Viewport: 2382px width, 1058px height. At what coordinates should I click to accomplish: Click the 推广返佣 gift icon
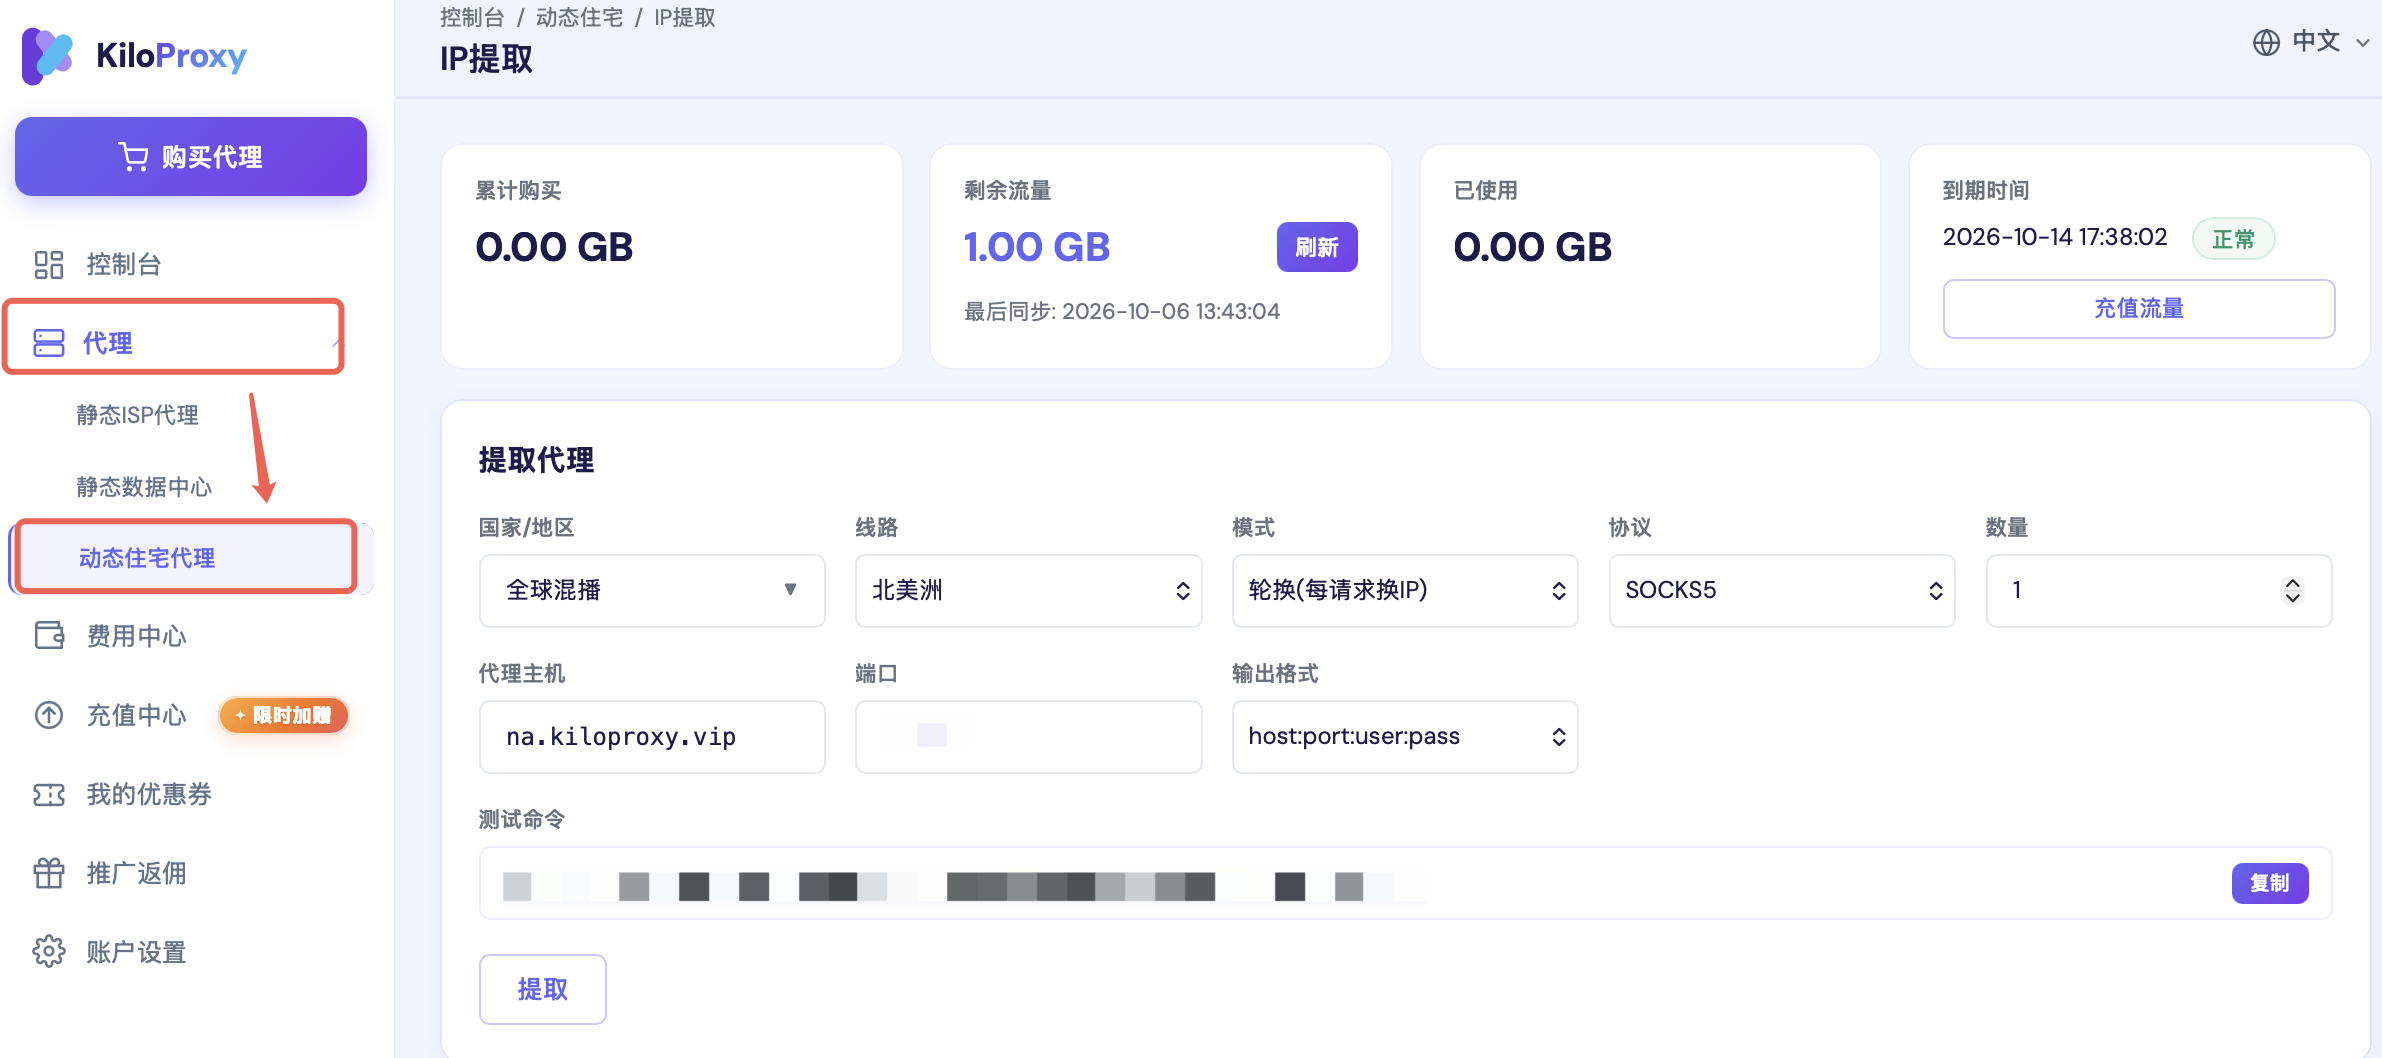click(49, 873)
